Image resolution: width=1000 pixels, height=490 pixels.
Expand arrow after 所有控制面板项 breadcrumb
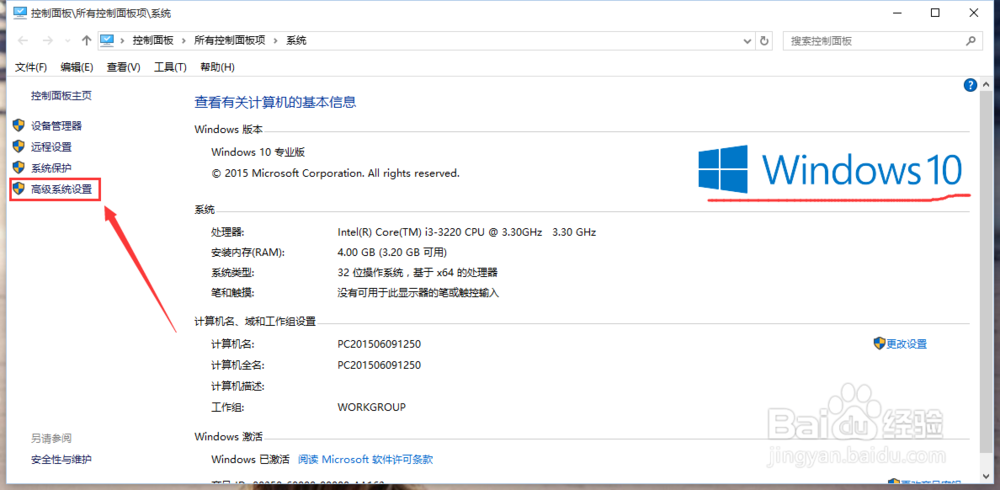pyautogui.click(x=276, y=41)
